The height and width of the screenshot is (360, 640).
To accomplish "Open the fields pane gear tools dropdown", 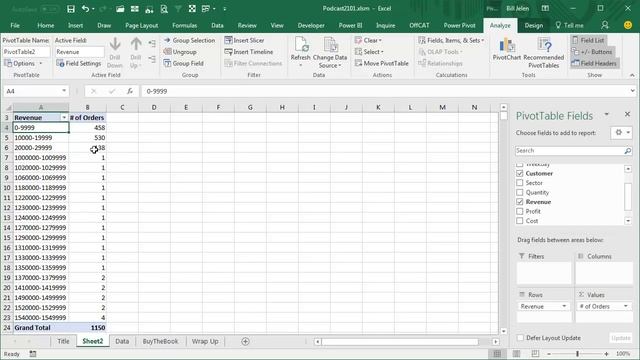I will pos(622,133).
